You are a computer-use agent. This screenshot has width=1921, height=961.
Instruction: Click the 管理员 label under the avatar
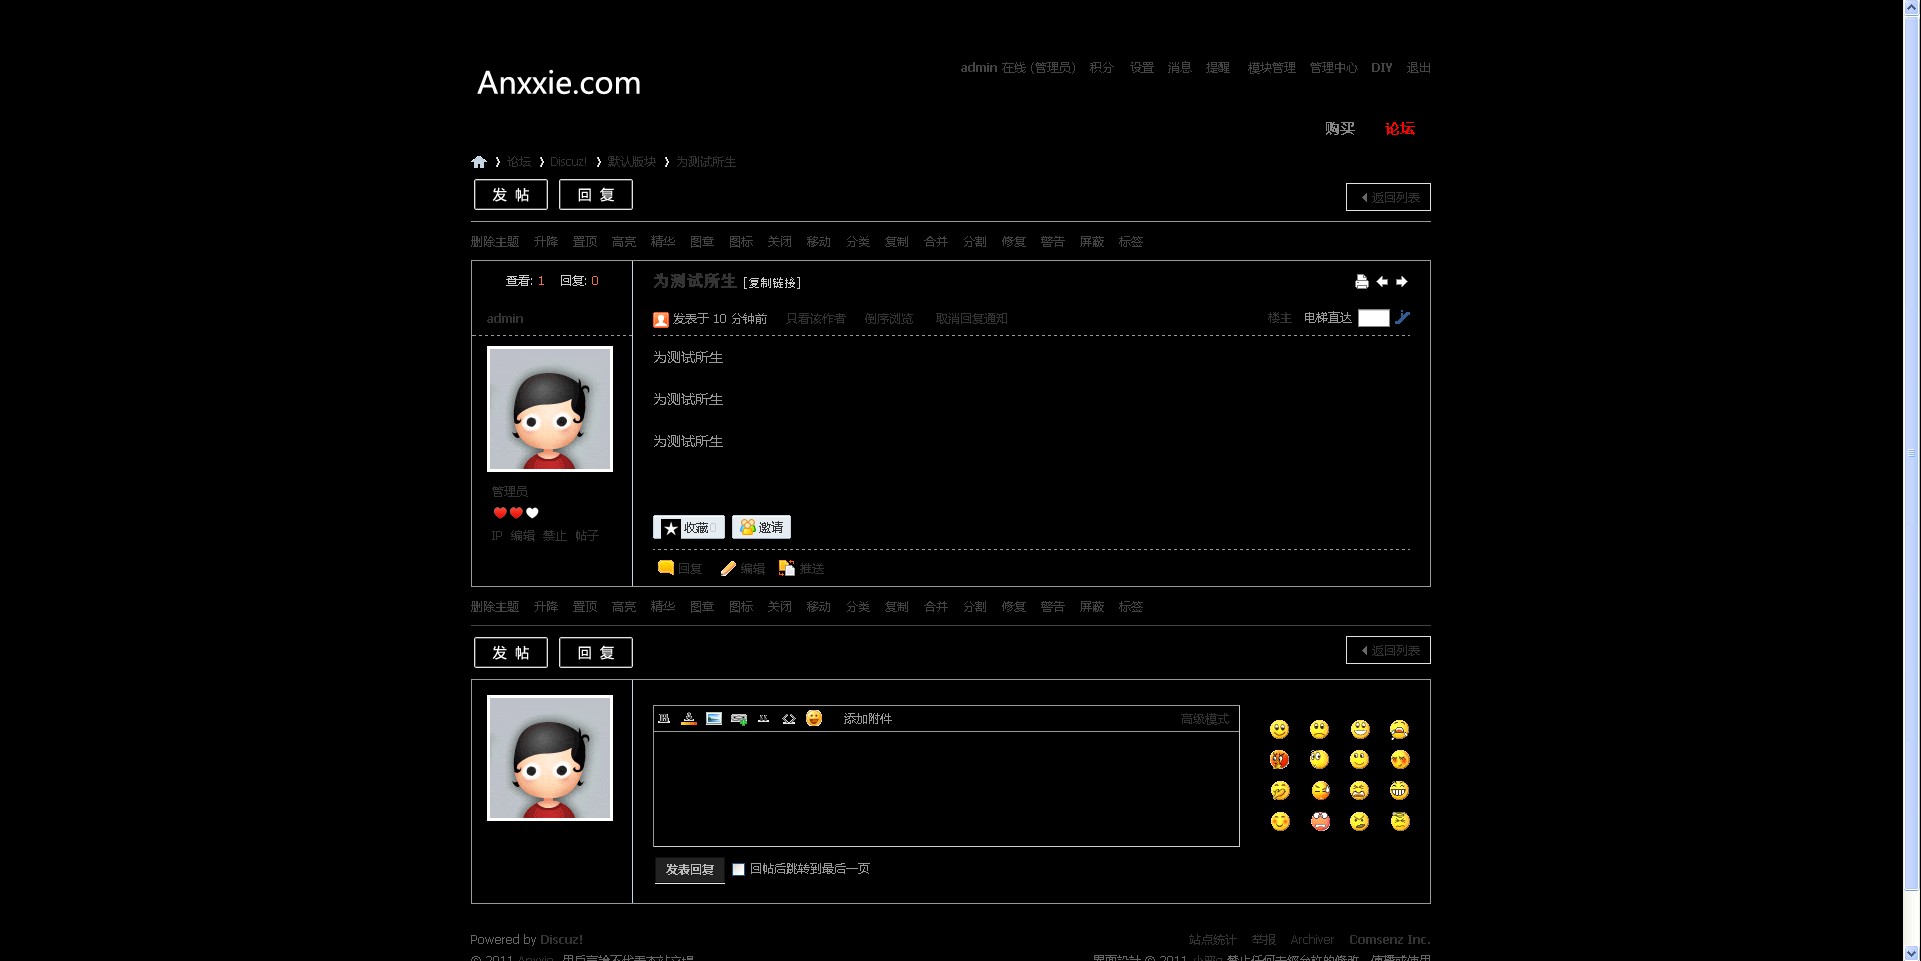[510, 492]
